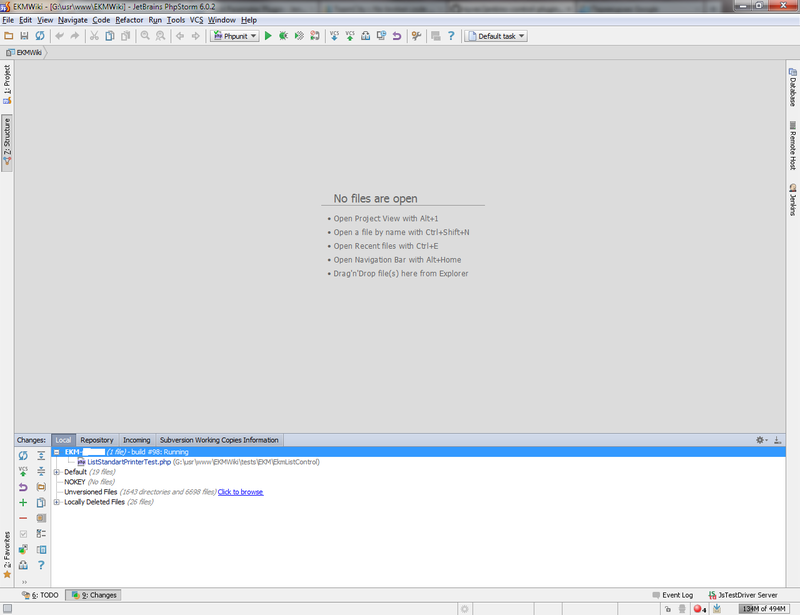Switch to the Incoming tab
This screenshot has height=615, width=800.
point(136,440)
